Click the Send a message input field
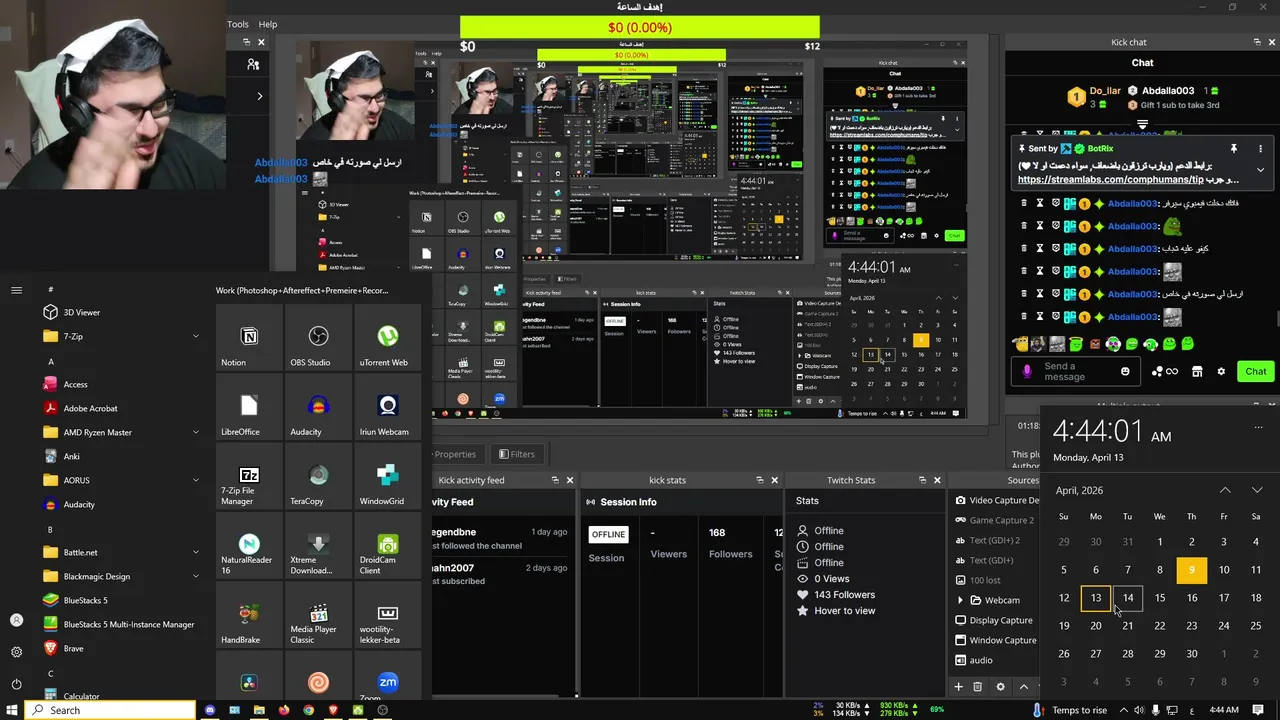The height and width of the screenshot is (720, 1280). (x=1078, y=371)
